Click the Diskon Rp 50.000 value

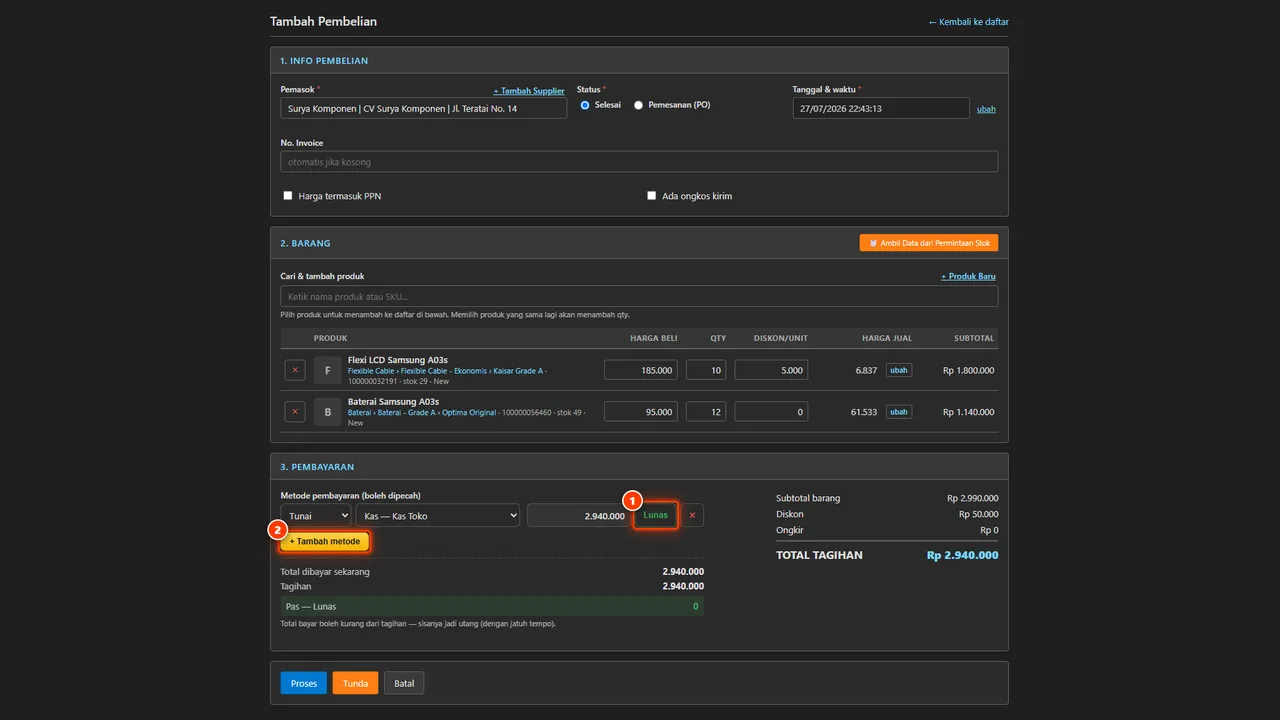tap(978, 514)
